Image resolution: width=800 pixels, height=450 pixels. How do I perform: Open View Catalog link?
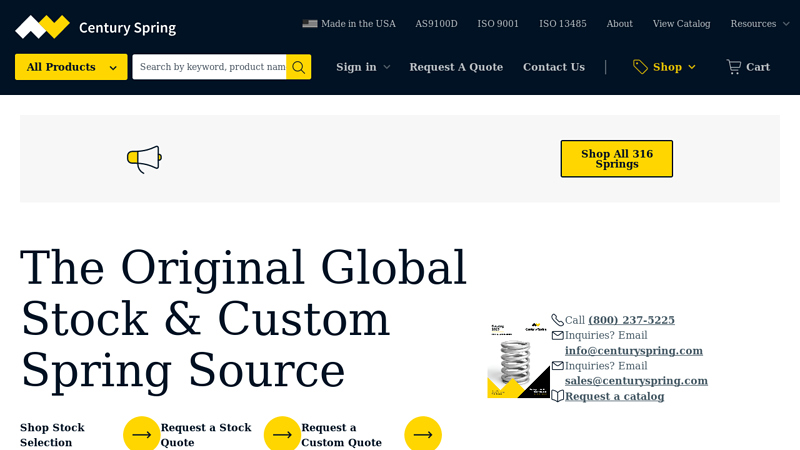pos(682,23)
